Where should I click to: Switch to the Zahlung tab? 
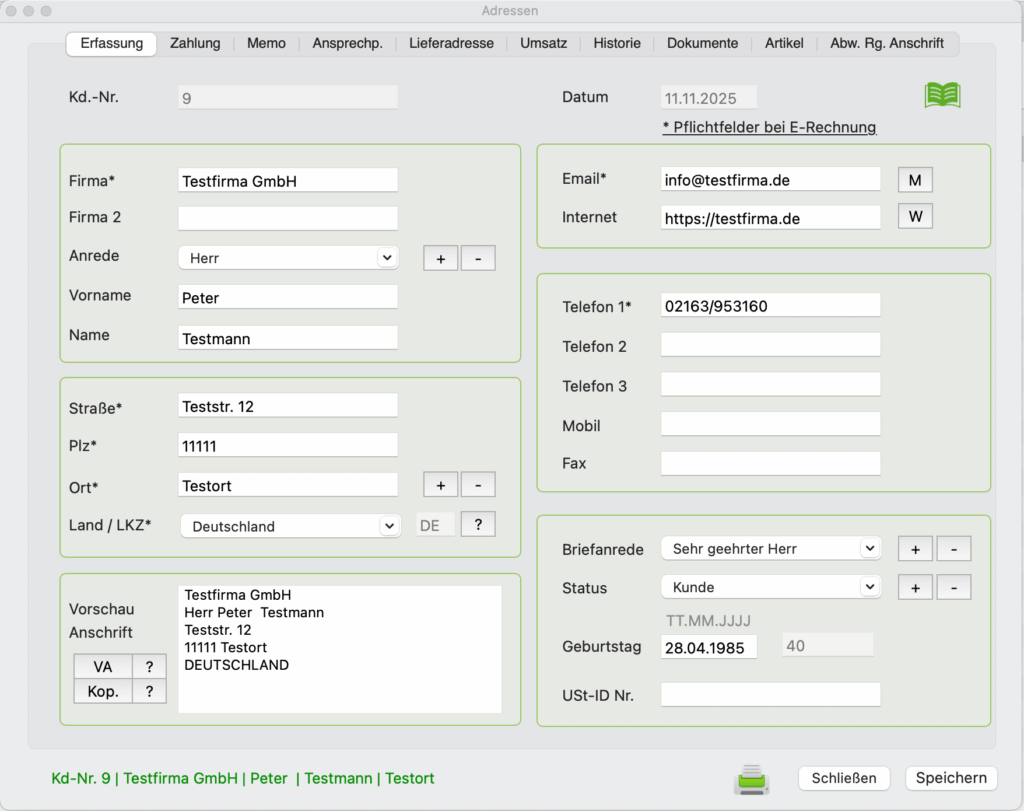(x=195, y=44)
